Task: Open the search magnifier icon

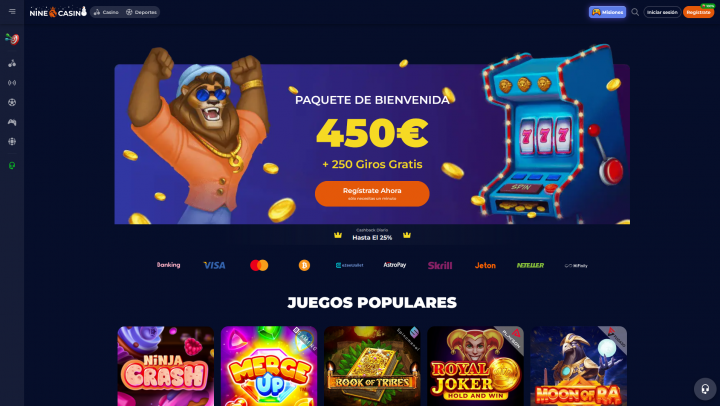Action: click(635, 12)
